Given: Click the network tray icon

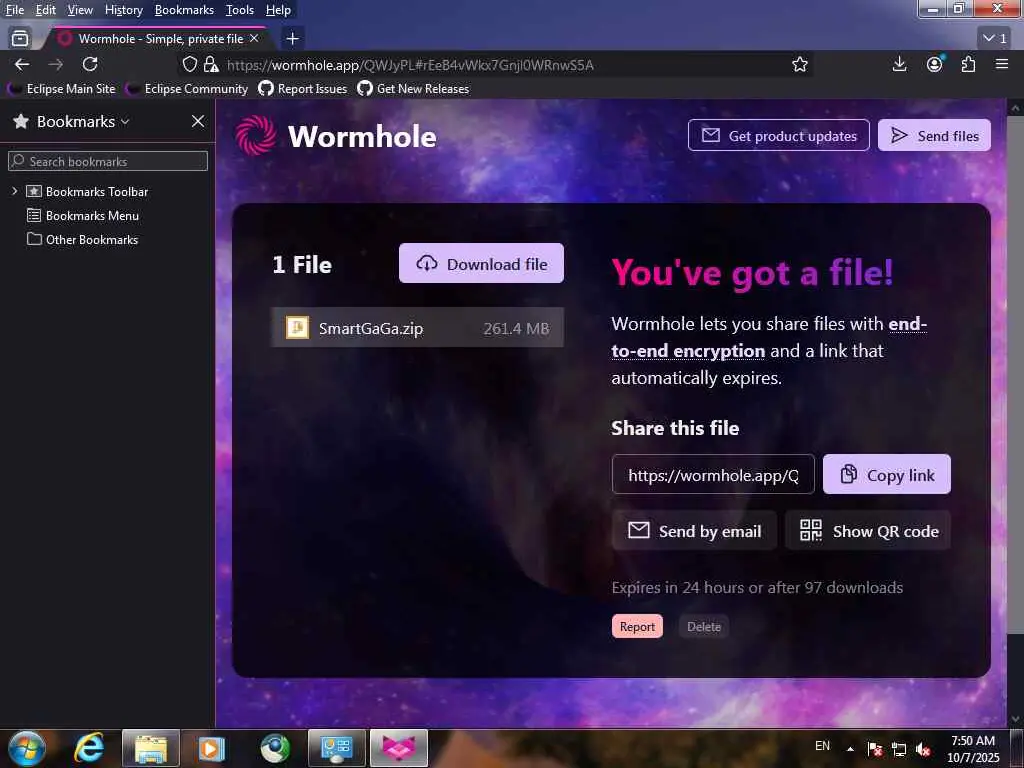Looking at the screenshot, I should 899,749.
